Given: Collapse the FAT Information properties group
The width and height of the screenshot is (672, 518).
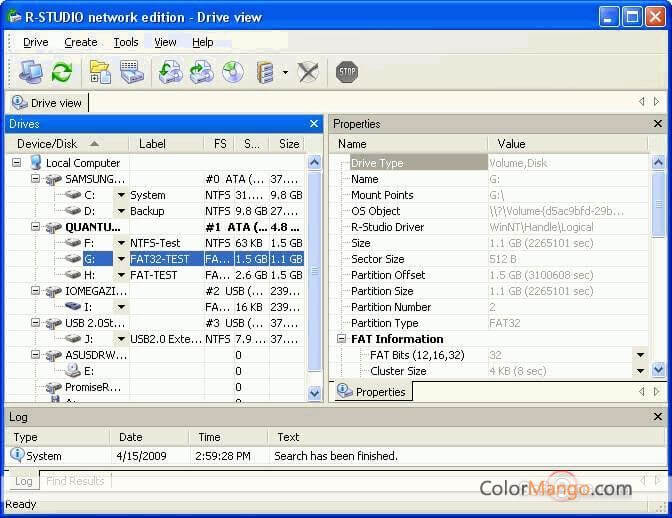Looking at the screenshot, I should [x=341, y=339].
